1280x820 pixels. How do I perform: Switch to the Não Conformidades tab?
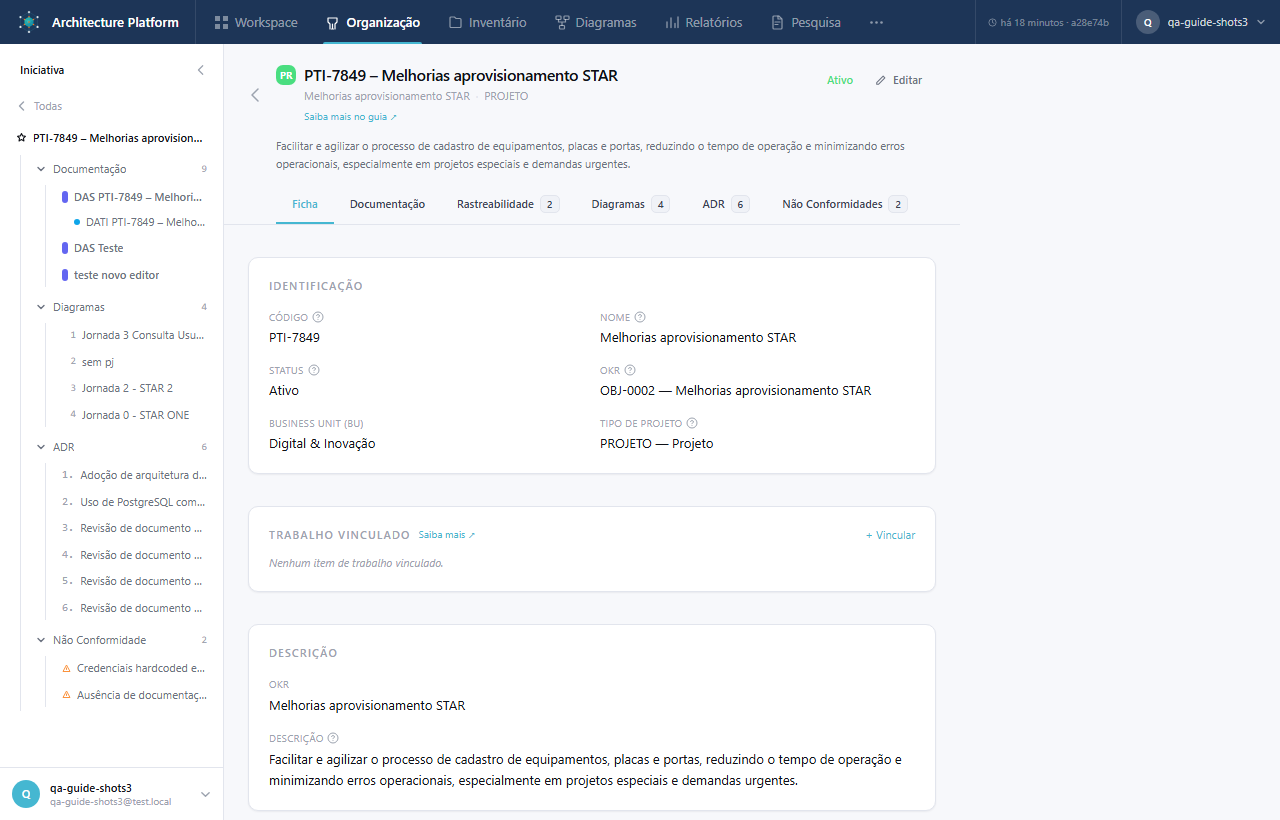click(844, 204)
